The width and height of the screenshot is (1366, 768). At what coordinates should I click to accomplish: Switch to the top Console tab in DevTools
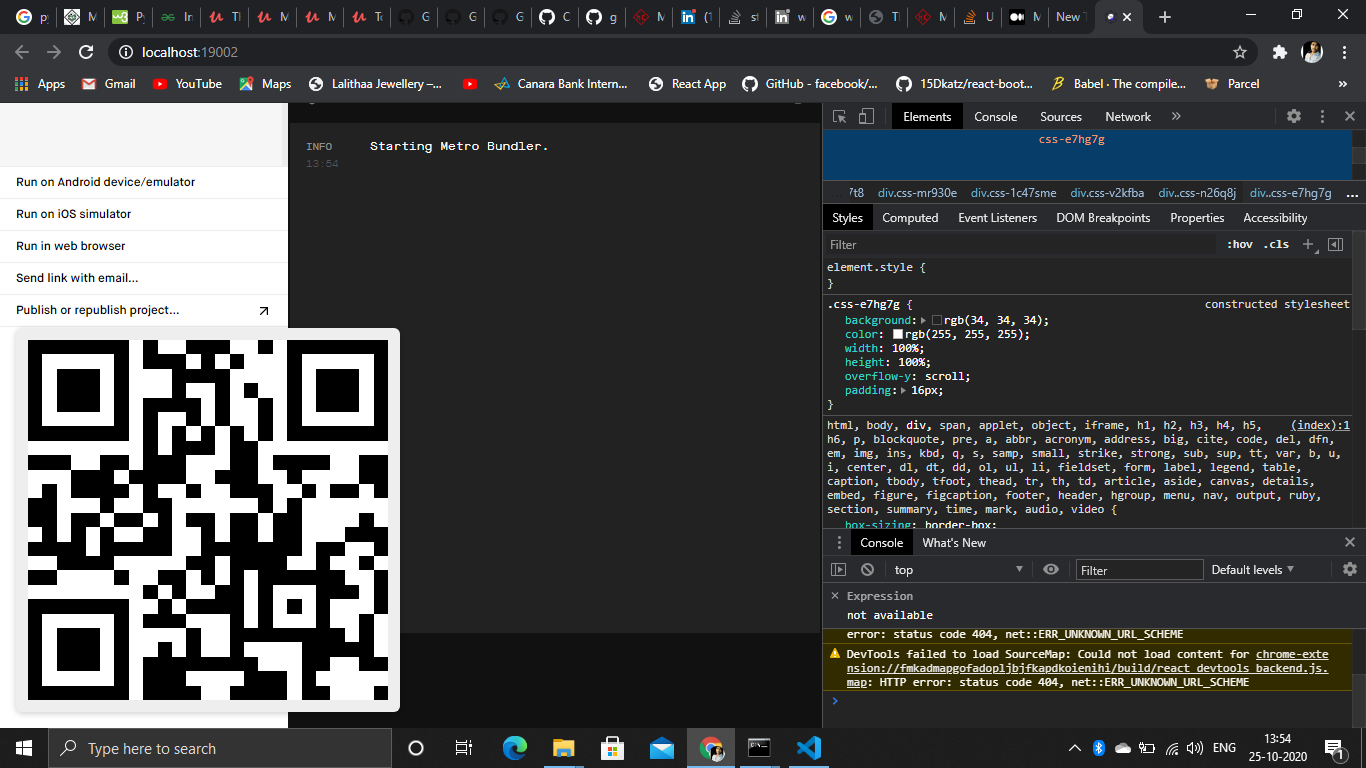[x=996, y=117]
